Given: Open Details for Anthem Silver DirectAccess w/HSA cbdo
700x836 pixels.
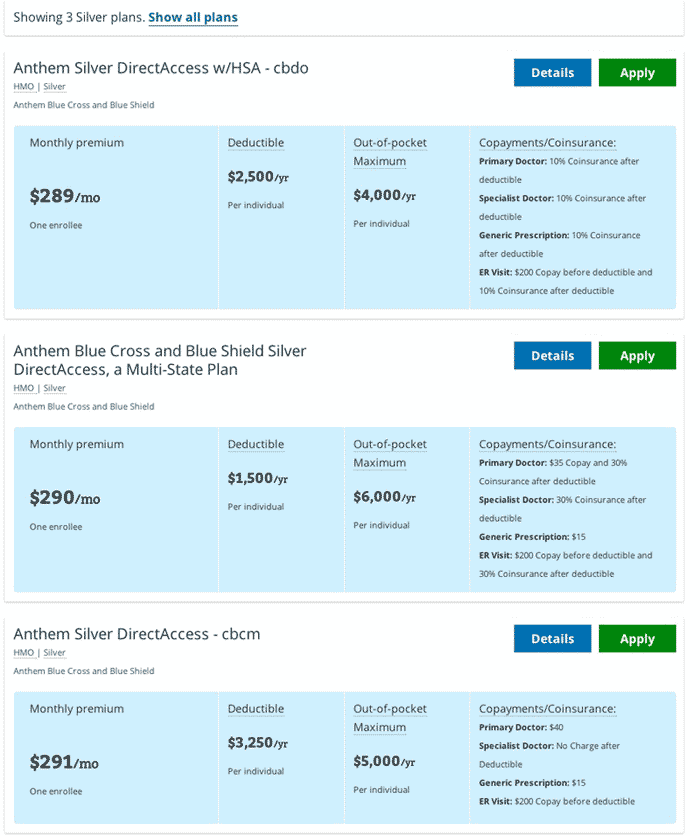Looking at the screenshot, I should click(x=552, y=73).
